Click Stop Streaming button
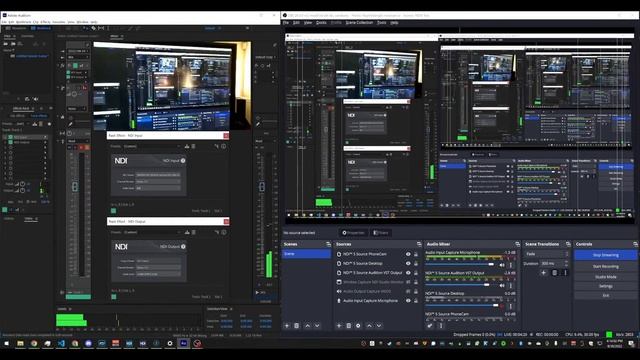The image size is (640, 360). [606, 255]
